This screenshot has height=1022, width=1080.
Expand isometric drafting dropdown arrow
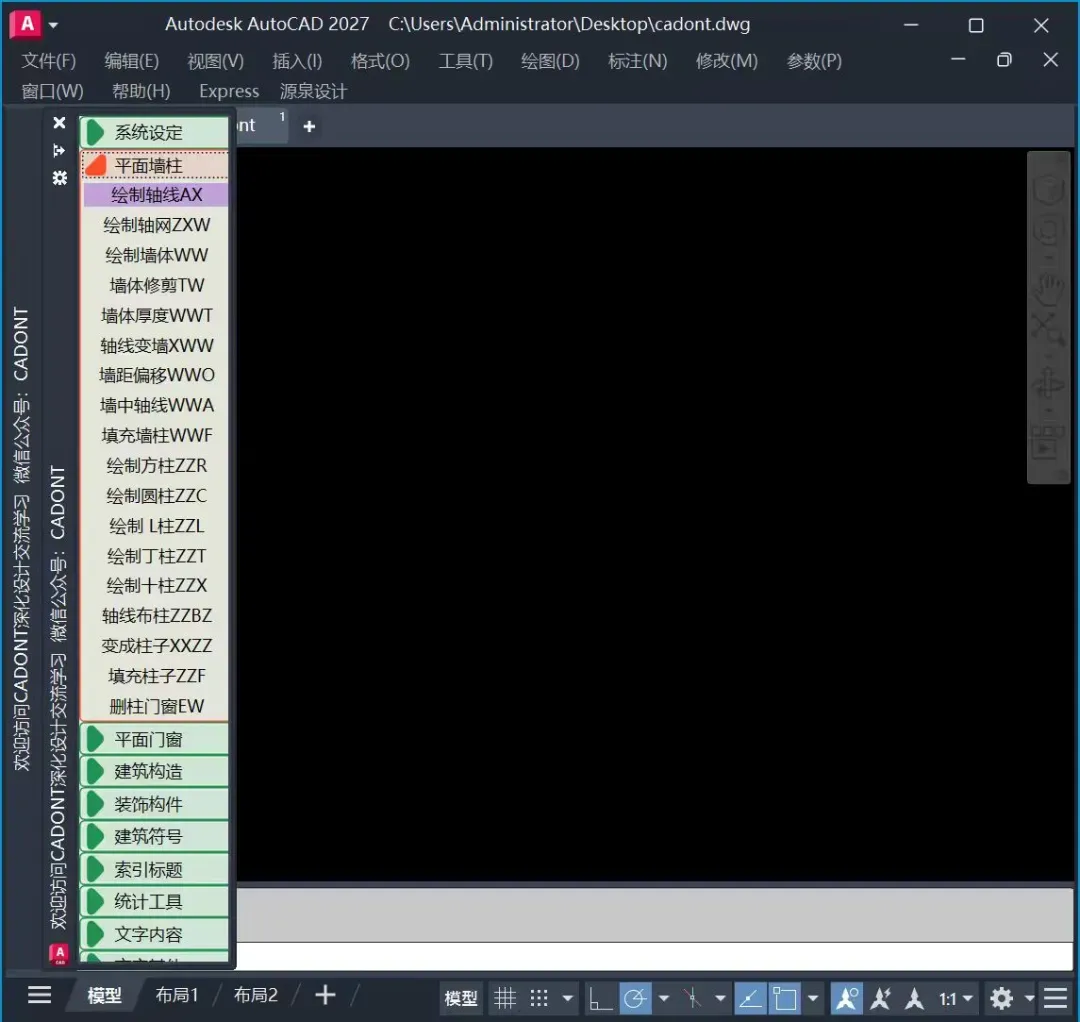pyautogui.click(x=720, y=998)
